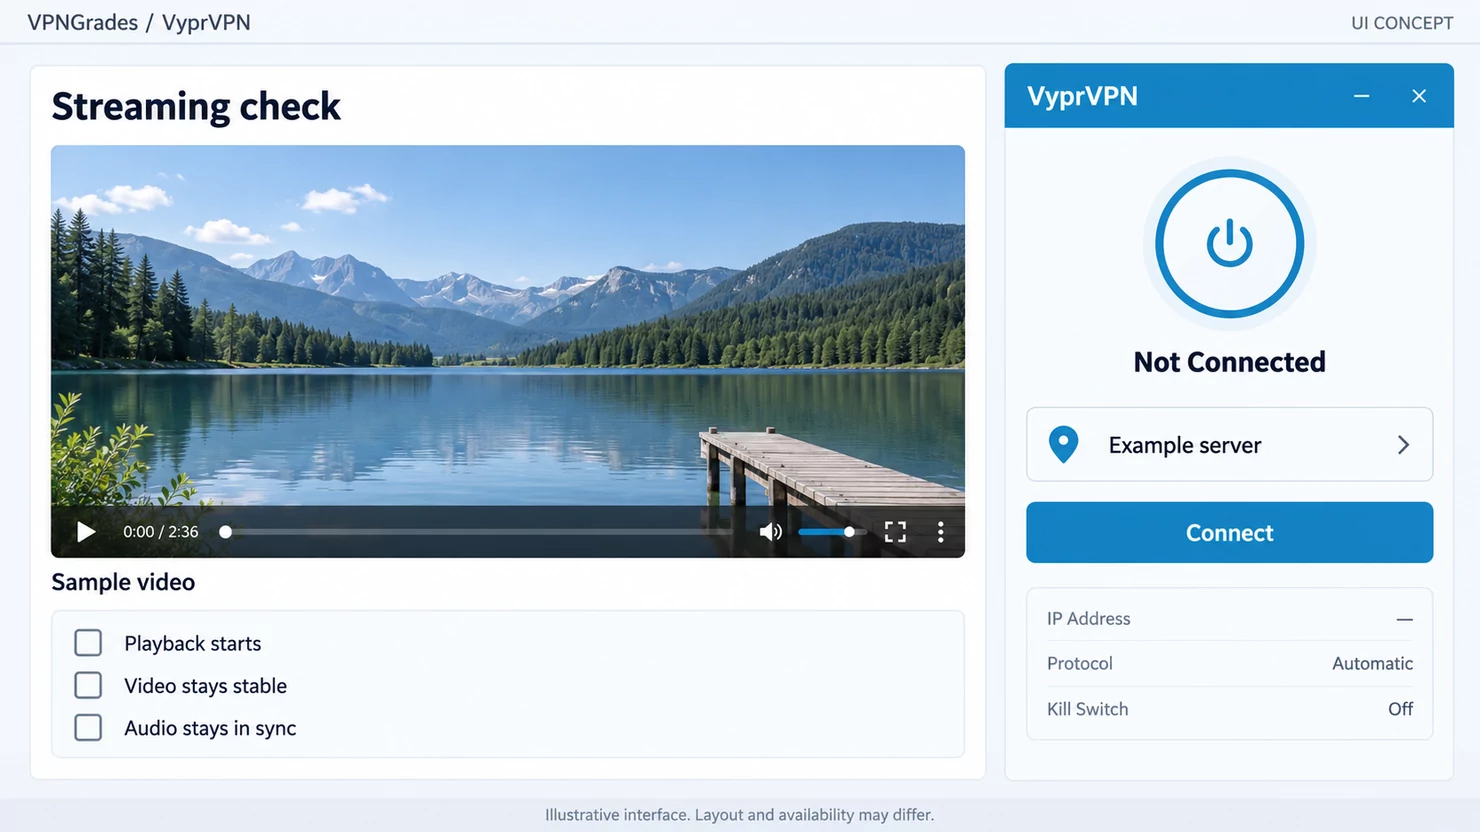Open the Example server selector
The width and height of the screenshot is (1480, 832).
point(1229,444)
